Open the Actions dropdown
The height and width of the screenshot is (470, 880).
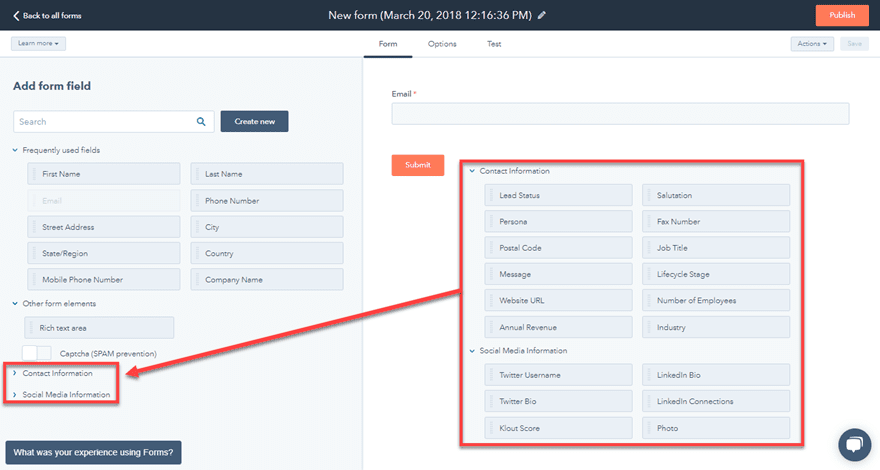(812, 44)
